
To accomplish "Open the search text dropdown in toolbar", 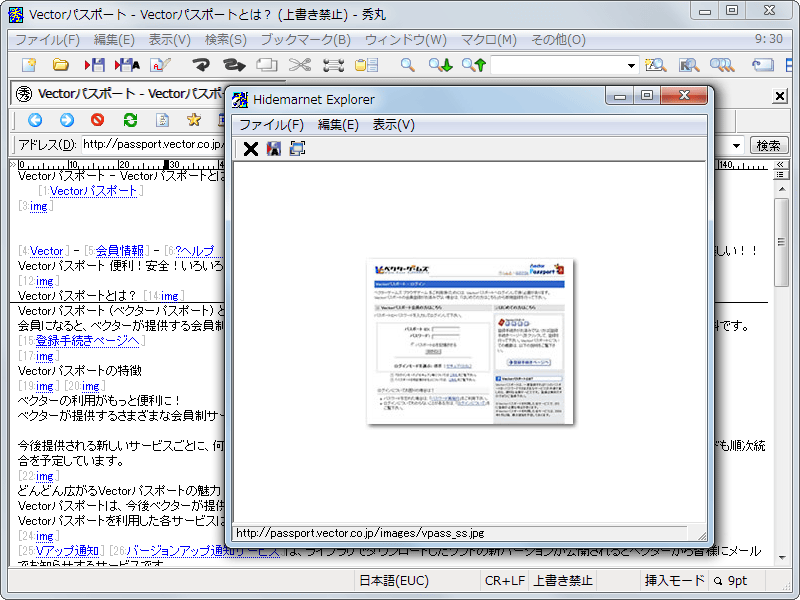I will click(631, 65).
